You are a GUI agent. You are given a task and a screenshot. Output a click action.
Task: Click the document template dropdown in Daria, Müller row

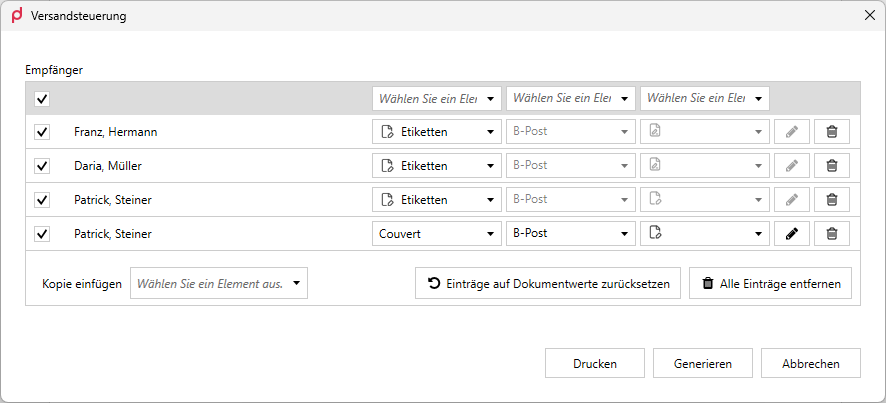[705, 166]
